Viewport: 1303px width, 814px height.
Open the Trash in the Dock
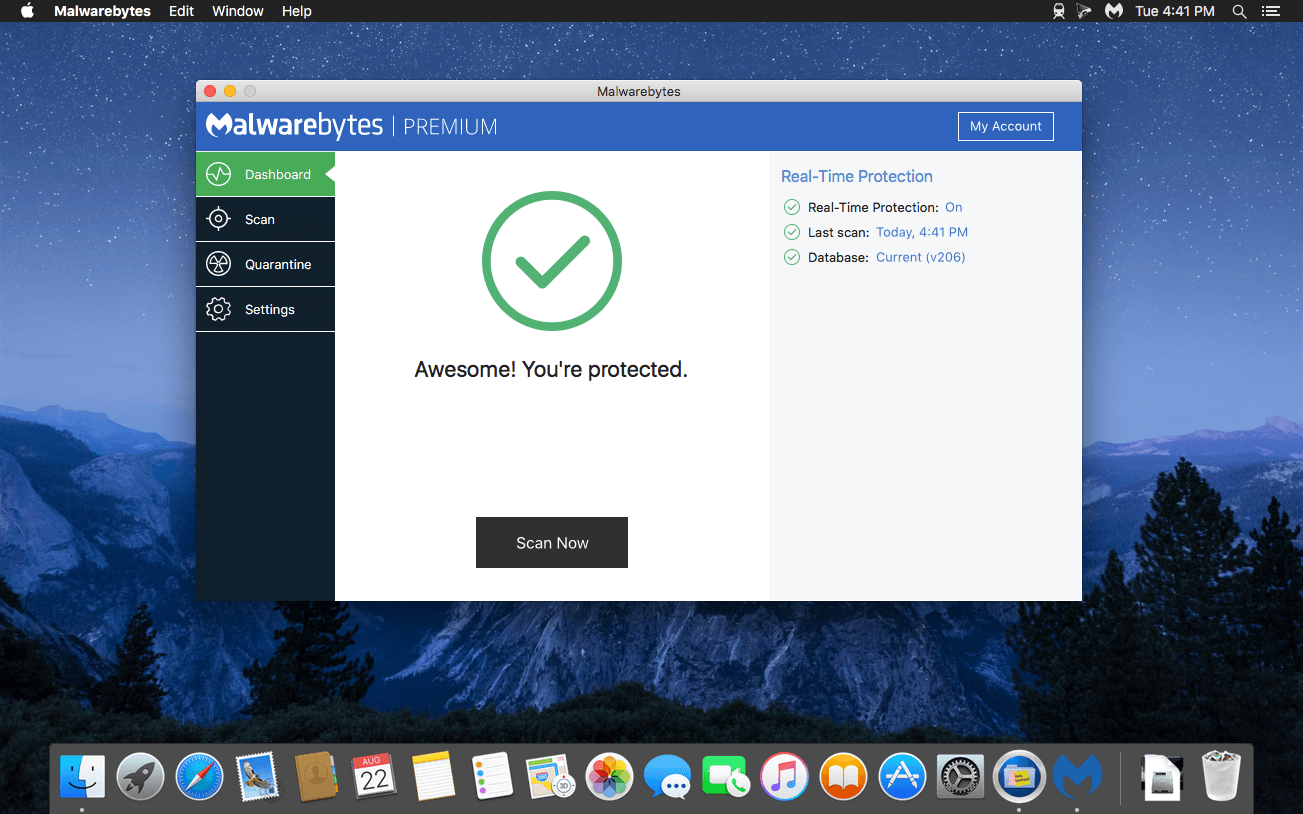[x=1221, y=776]
